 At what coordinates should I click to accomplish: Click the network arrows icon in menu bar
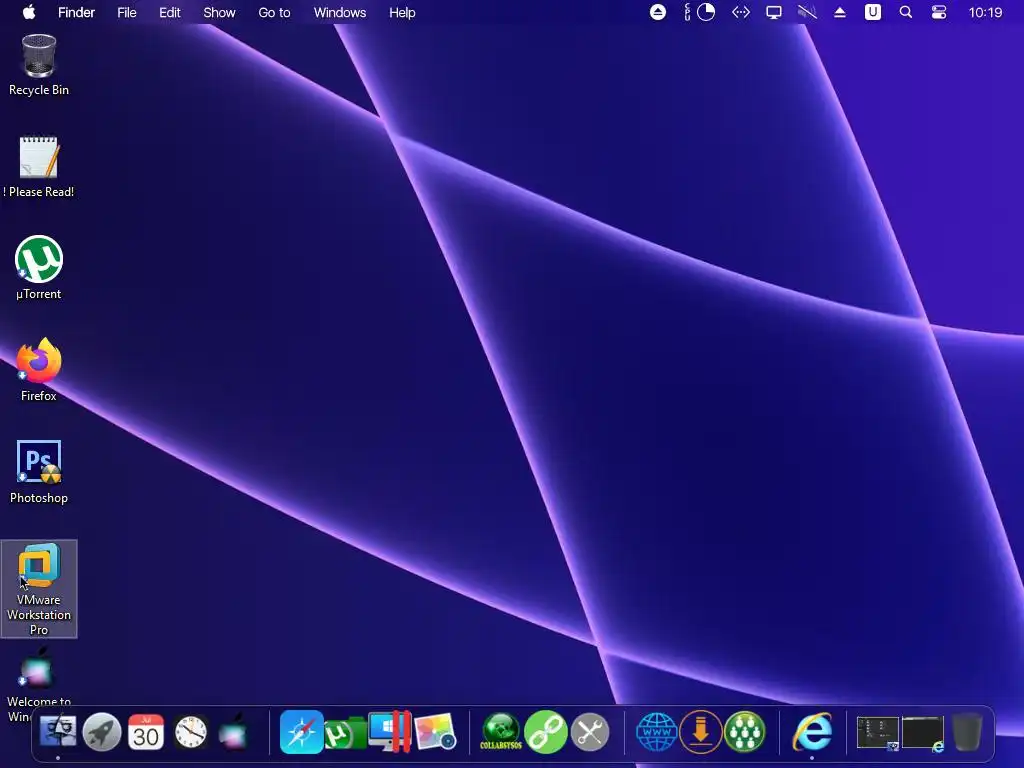[741, 12]
